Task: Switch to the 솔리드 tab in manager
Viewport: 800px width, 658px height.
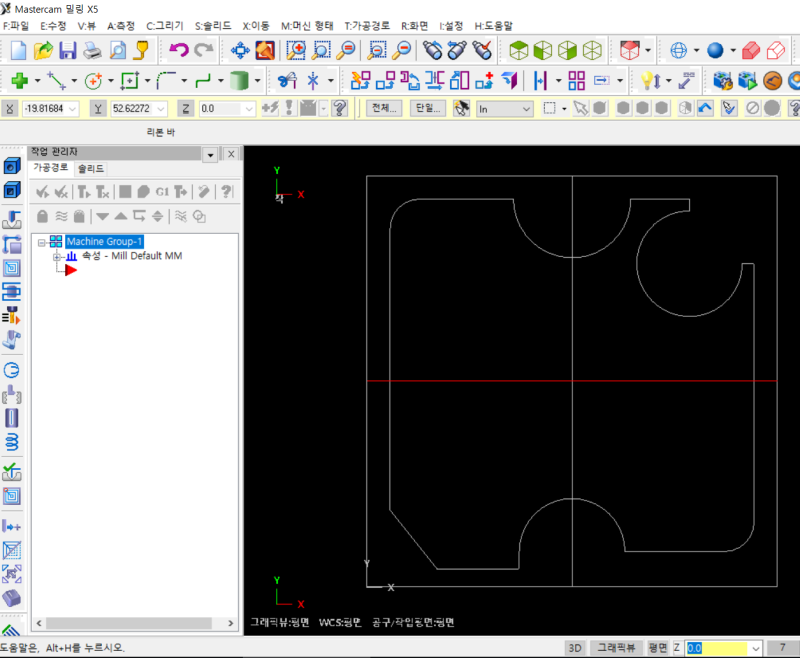Action: 91,169
